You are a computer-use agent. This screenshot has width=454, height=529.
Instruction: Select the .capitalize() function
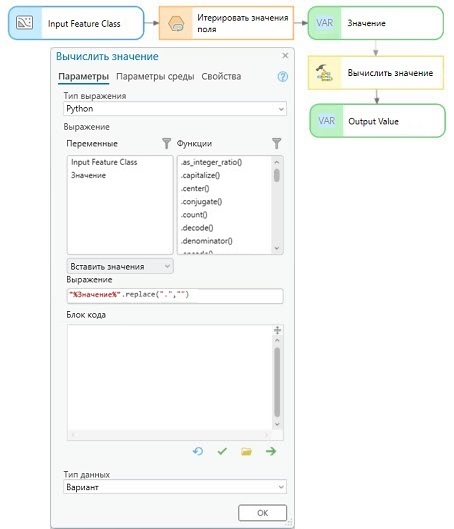200,175
